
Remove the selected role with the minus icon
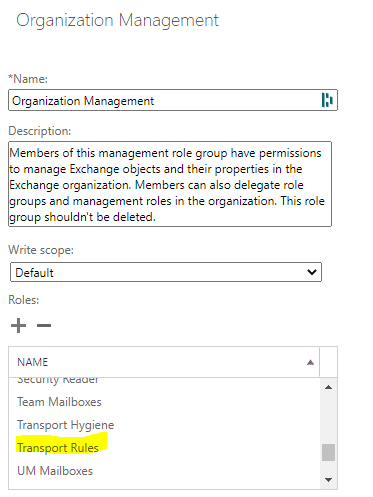click(x=44, y=325)
